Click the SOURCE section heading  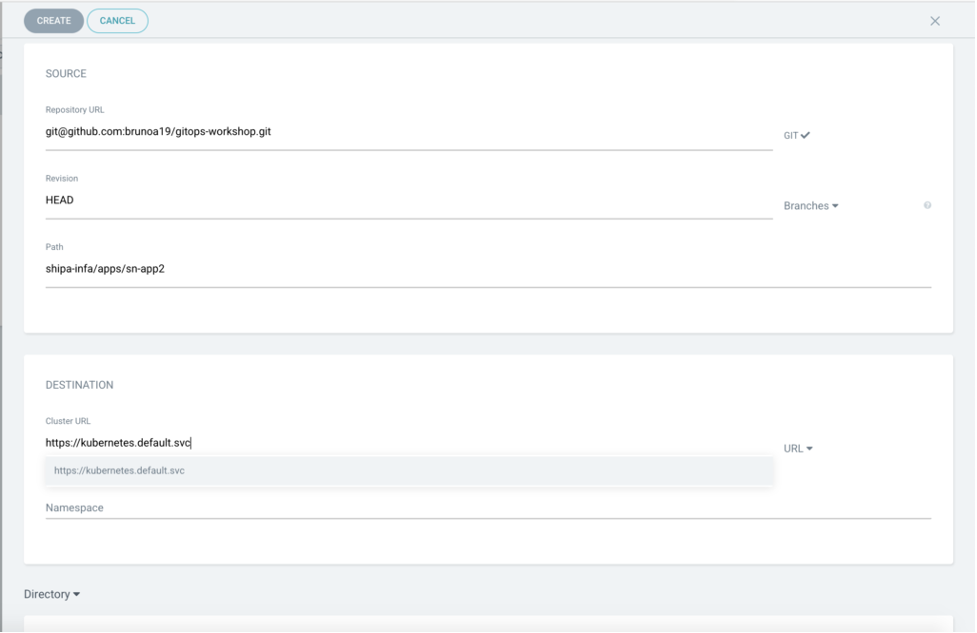click(66, 74)
